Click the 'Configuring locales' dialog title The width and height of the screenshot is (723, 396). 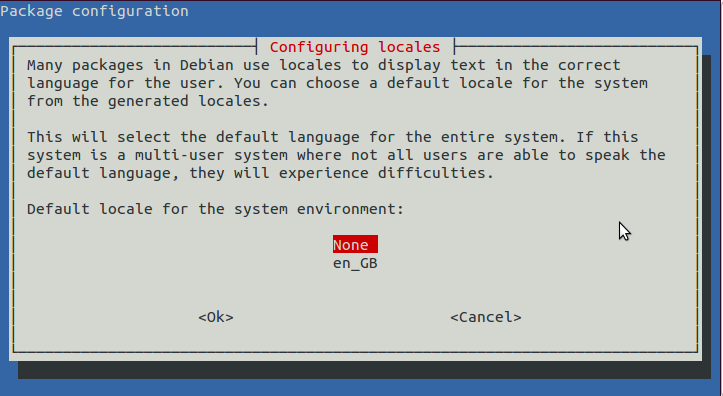pos(355,47)
